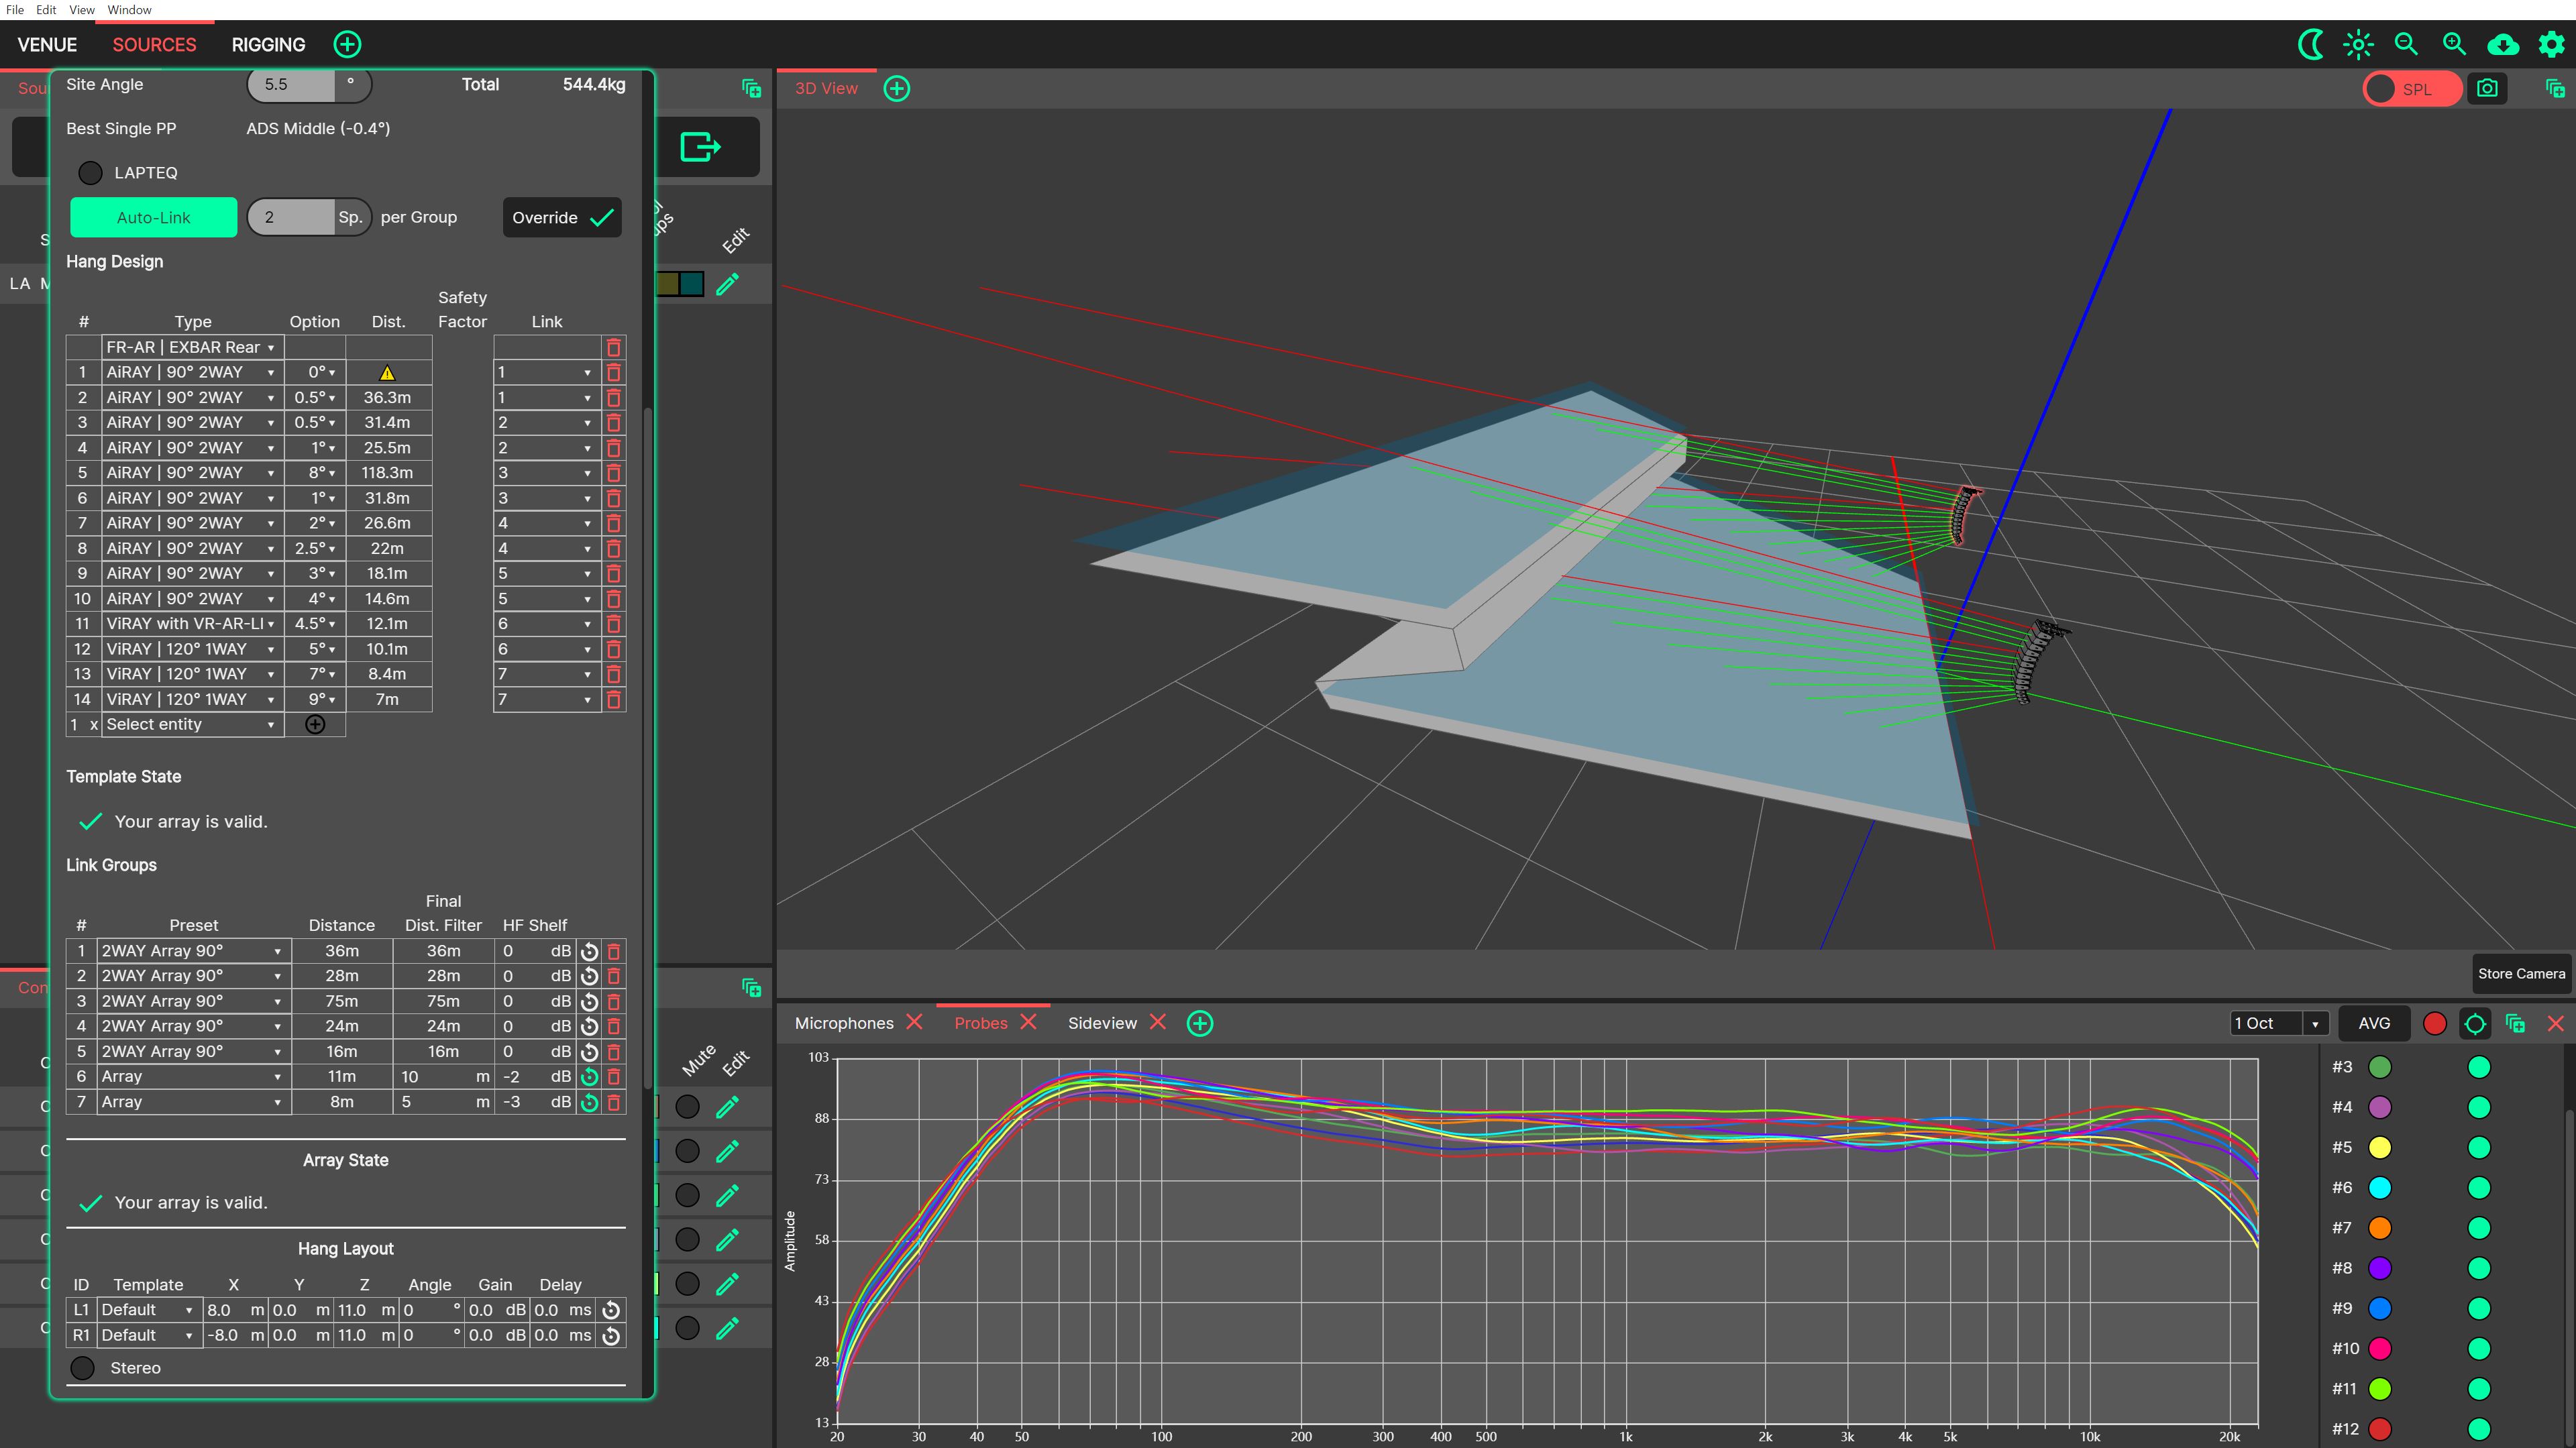Enable the LAPTEQ option
This screenshot has width=2576, height=1448.
[x=90, y=173]
